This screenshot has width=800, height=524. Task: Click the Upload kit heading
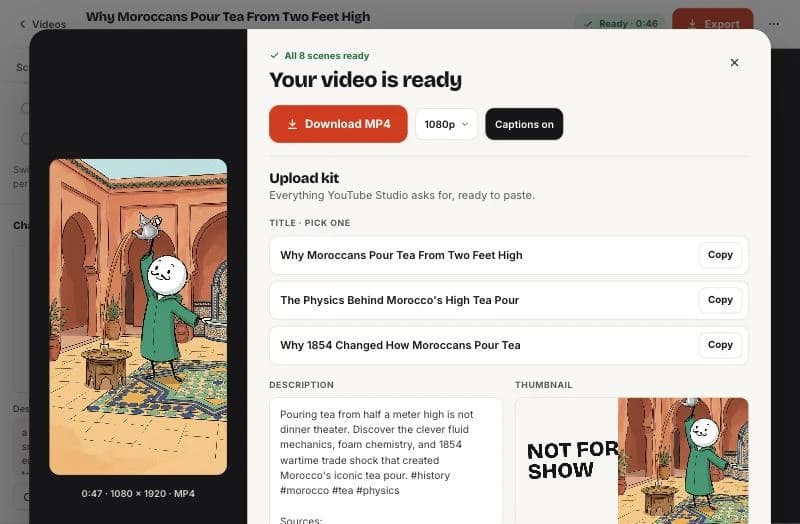click(304, 178)
